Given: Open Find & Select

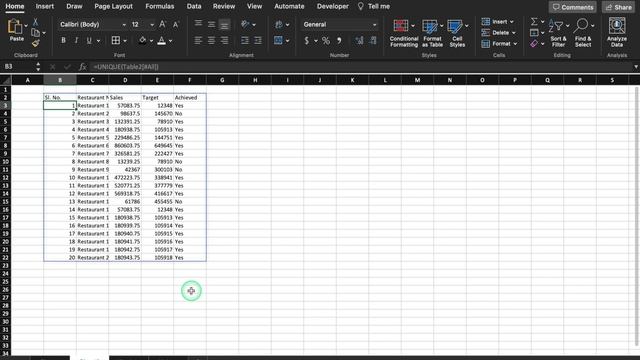Looking at the screenshot, I should [583, 33].
